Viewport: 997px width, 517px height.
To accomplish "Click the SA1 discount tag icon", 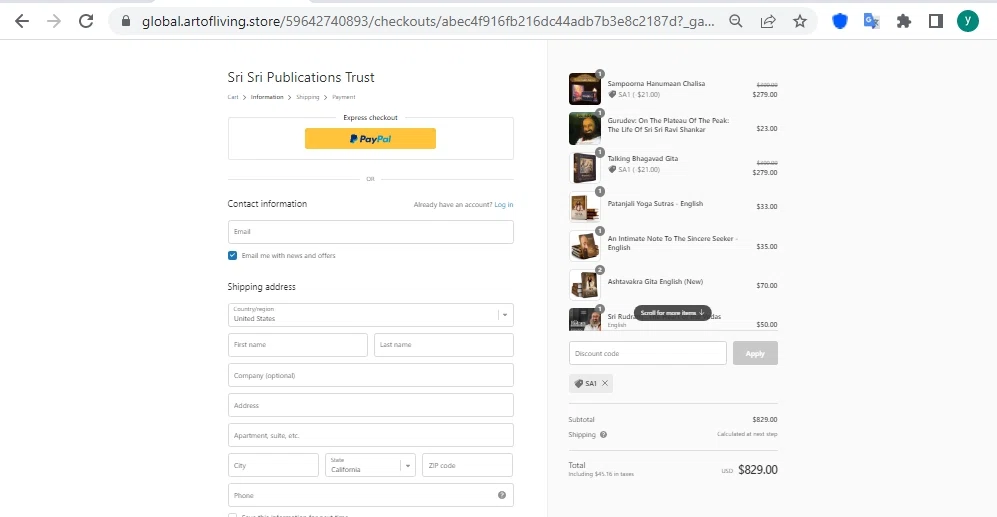I will tap(579, 383).
